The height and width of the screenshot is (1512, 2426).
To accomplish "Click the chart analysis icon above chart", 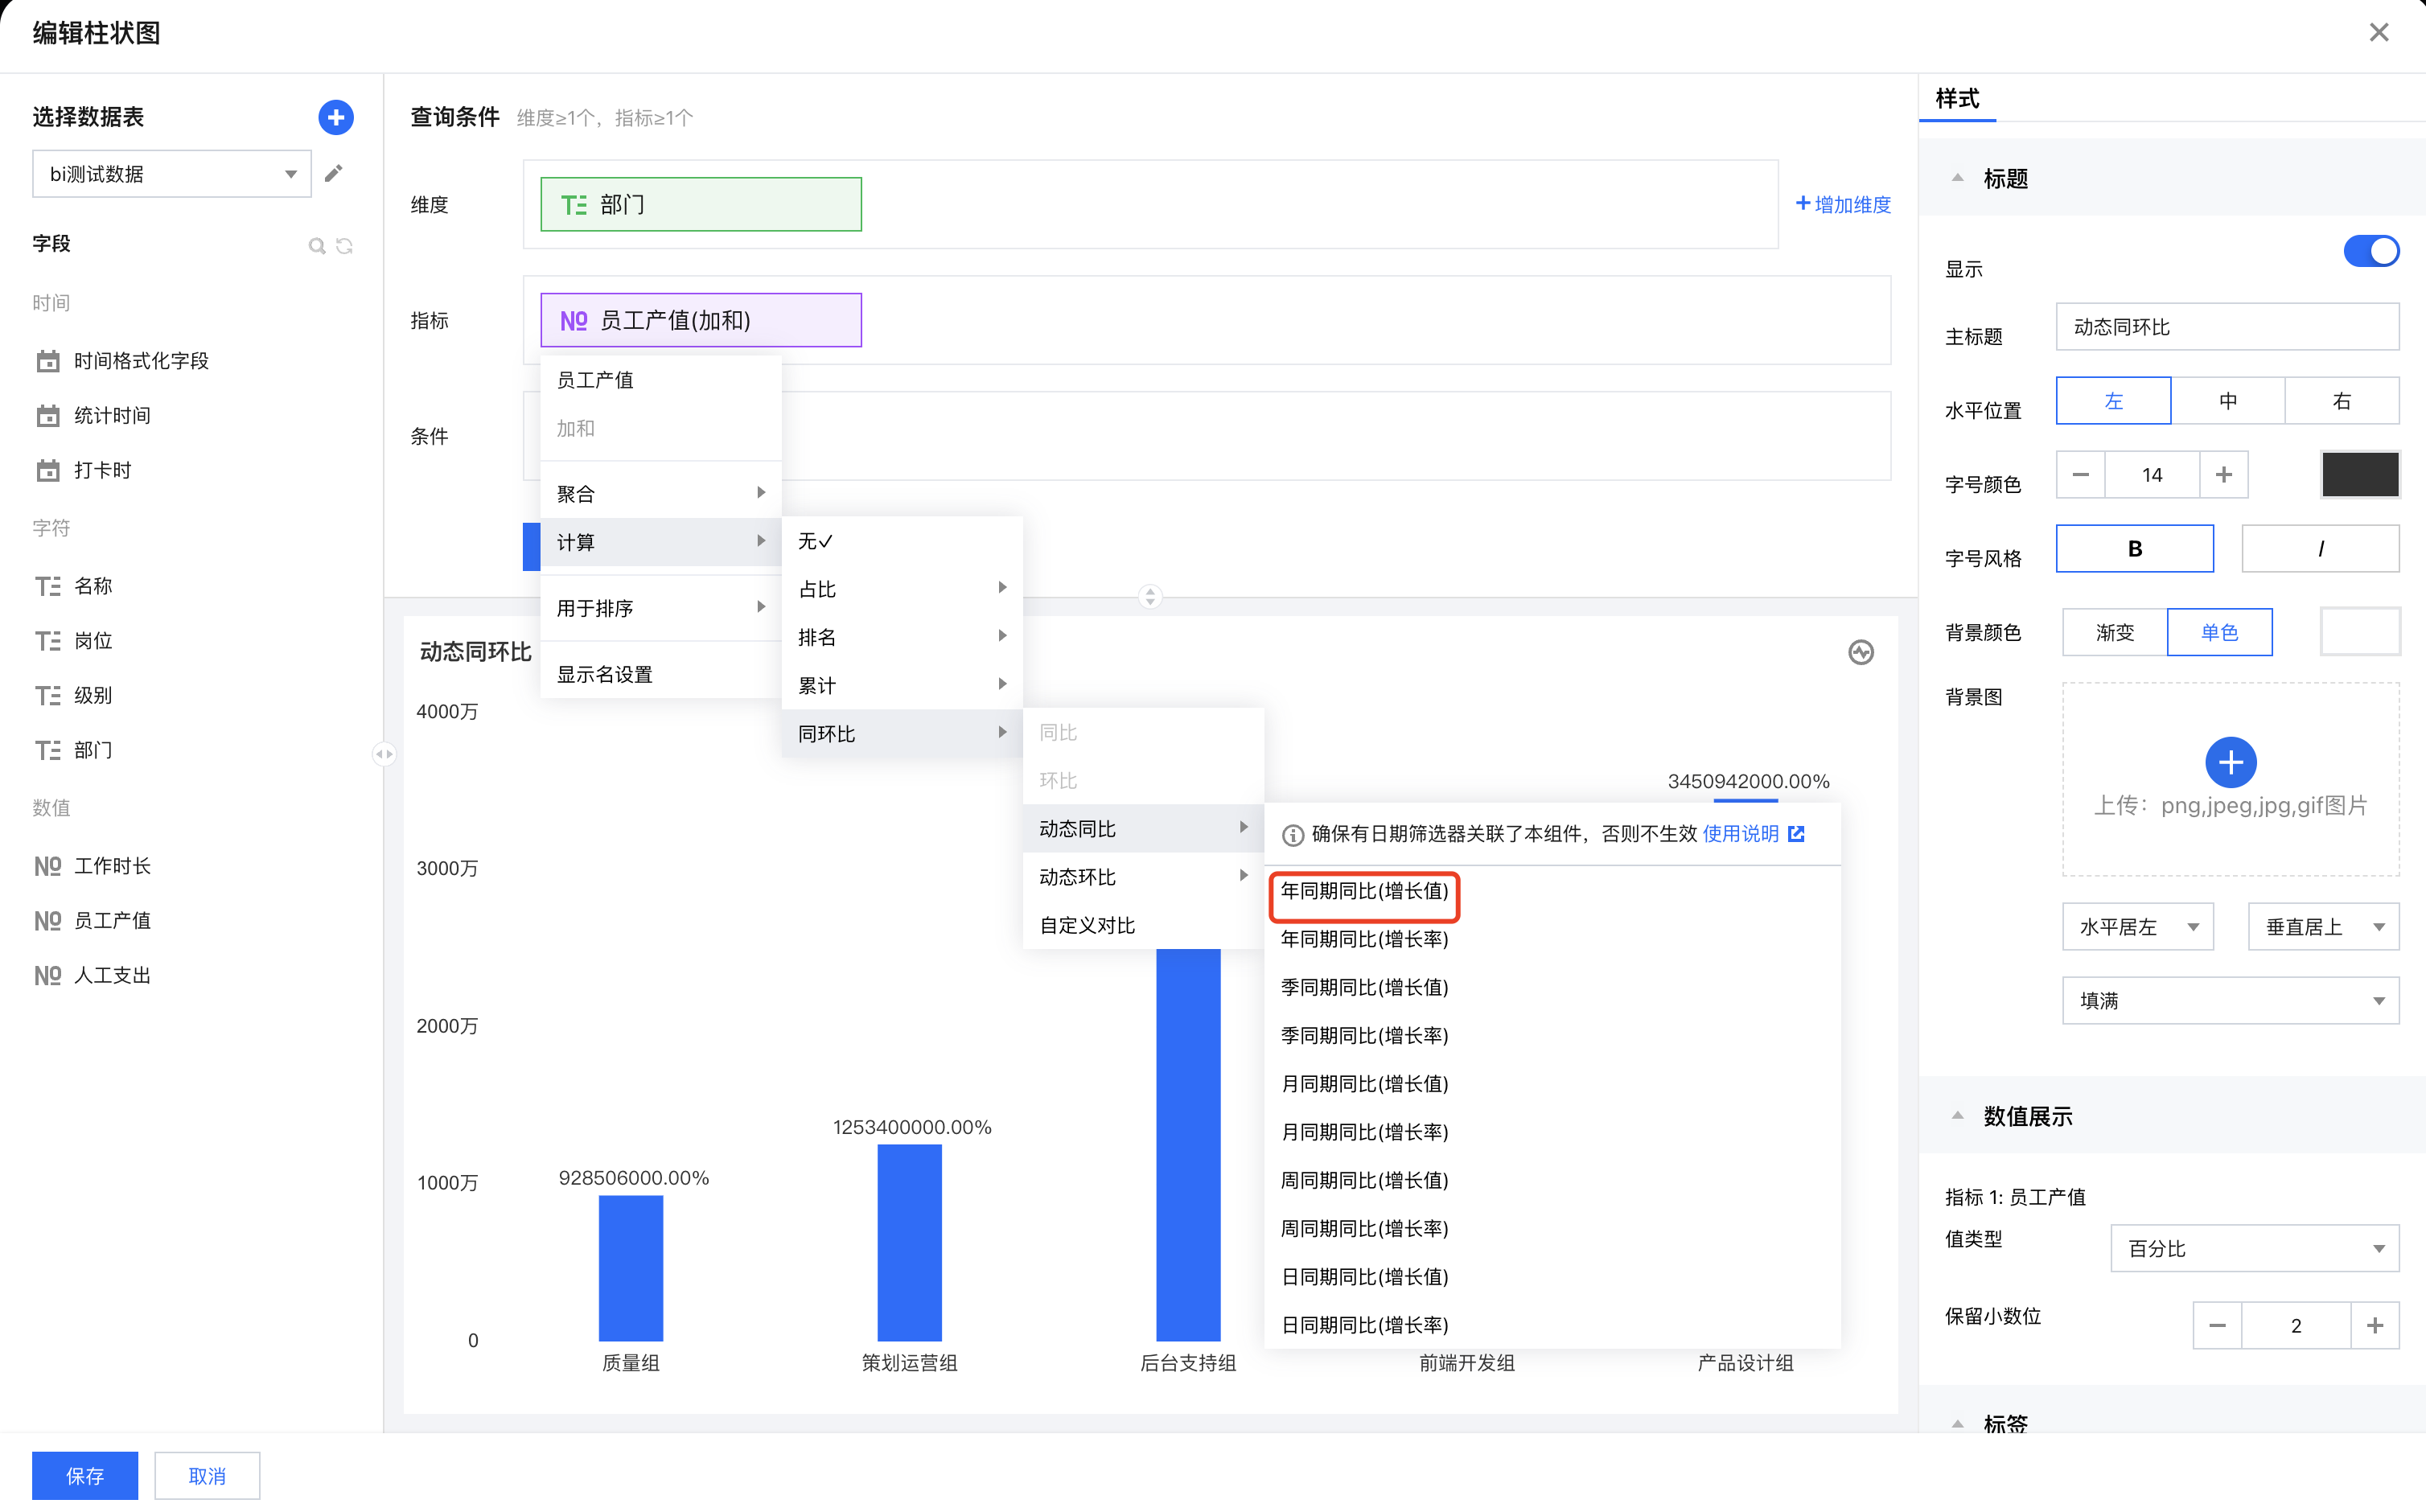I will 1860,653.
